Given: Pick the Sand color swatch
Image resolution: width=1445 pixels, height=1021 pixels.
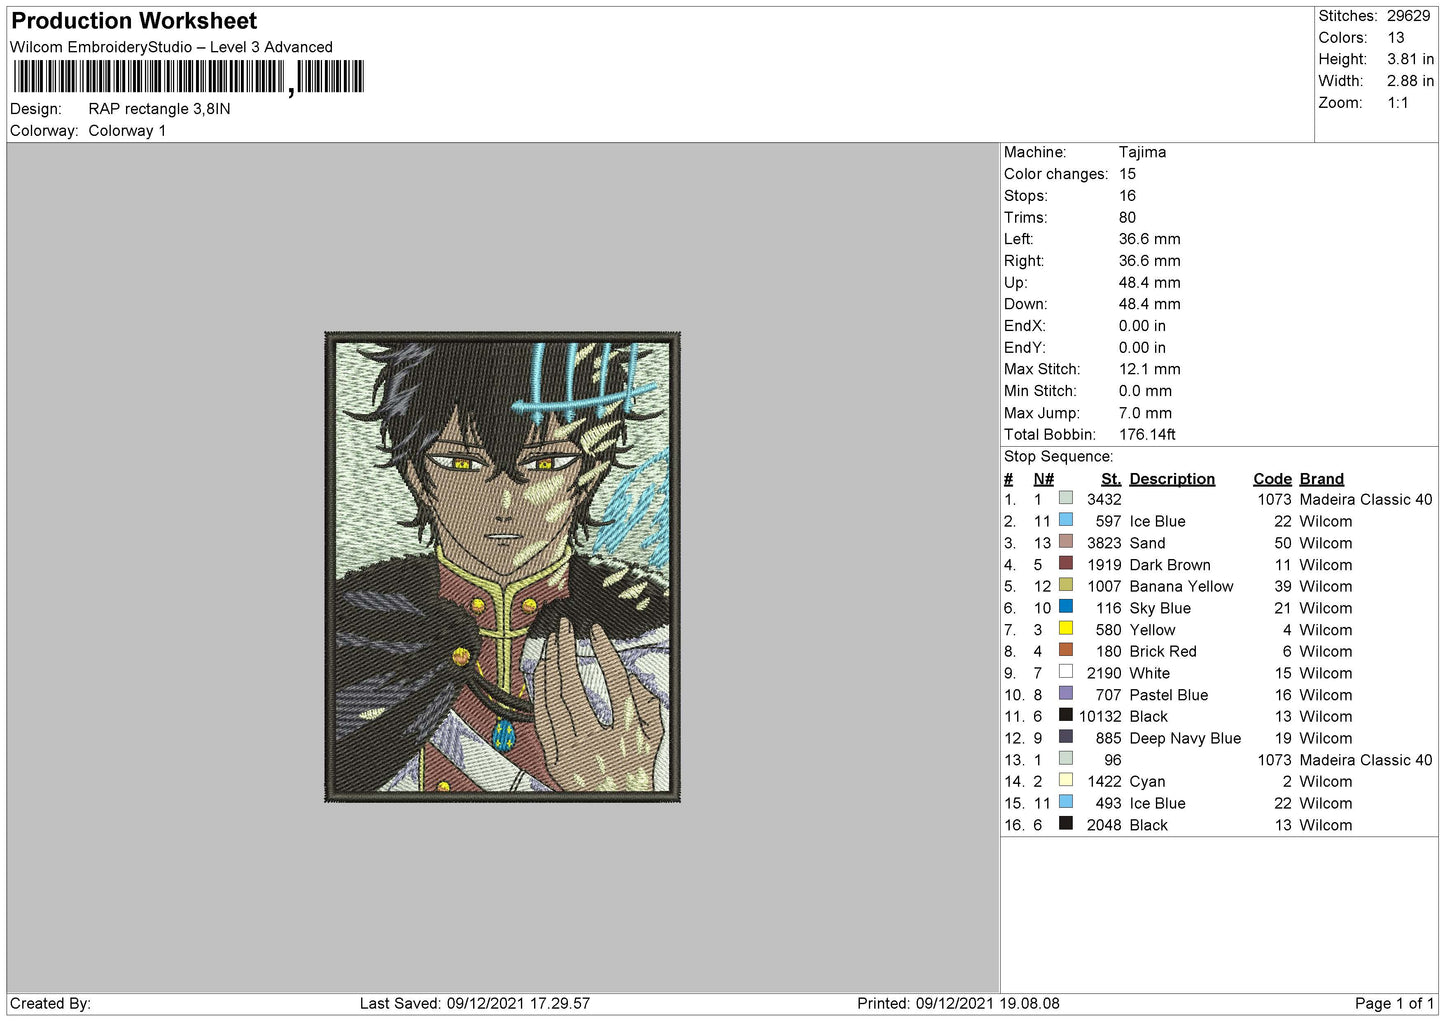Looking at the screenshot, I should click(x=1066, y=542).
